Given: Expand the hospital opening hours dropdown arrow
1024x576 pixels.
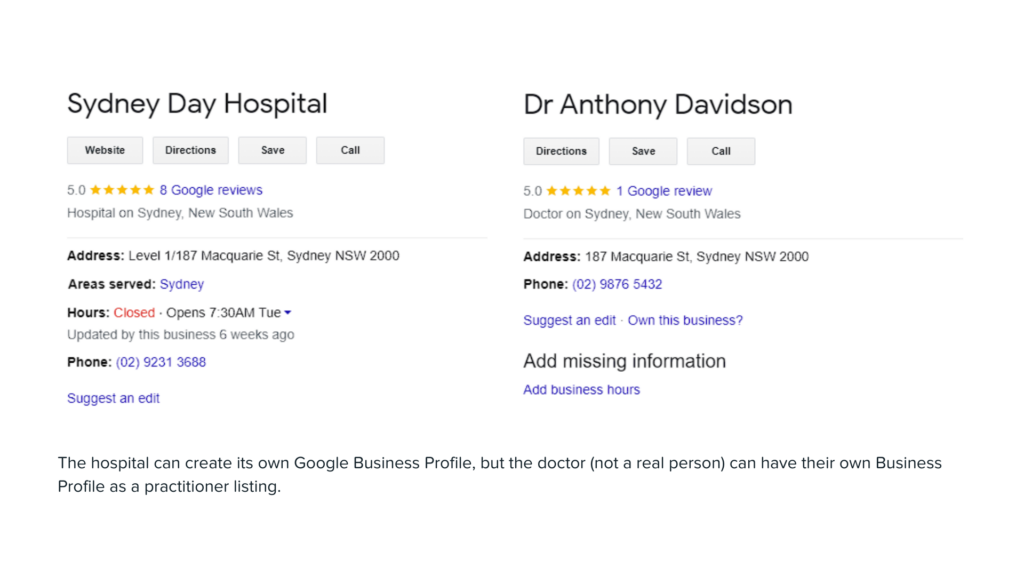Looking at the screenshot, I should click(x=287, y=313).
